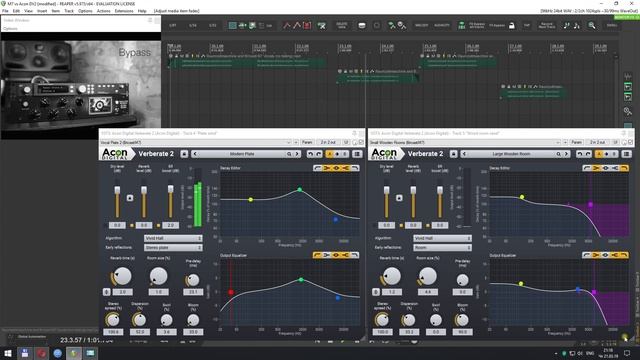This screenshot has width=640, height=360.
Task: Open Early reflections Room dropdown in right plugin
Action: point(442,247)
